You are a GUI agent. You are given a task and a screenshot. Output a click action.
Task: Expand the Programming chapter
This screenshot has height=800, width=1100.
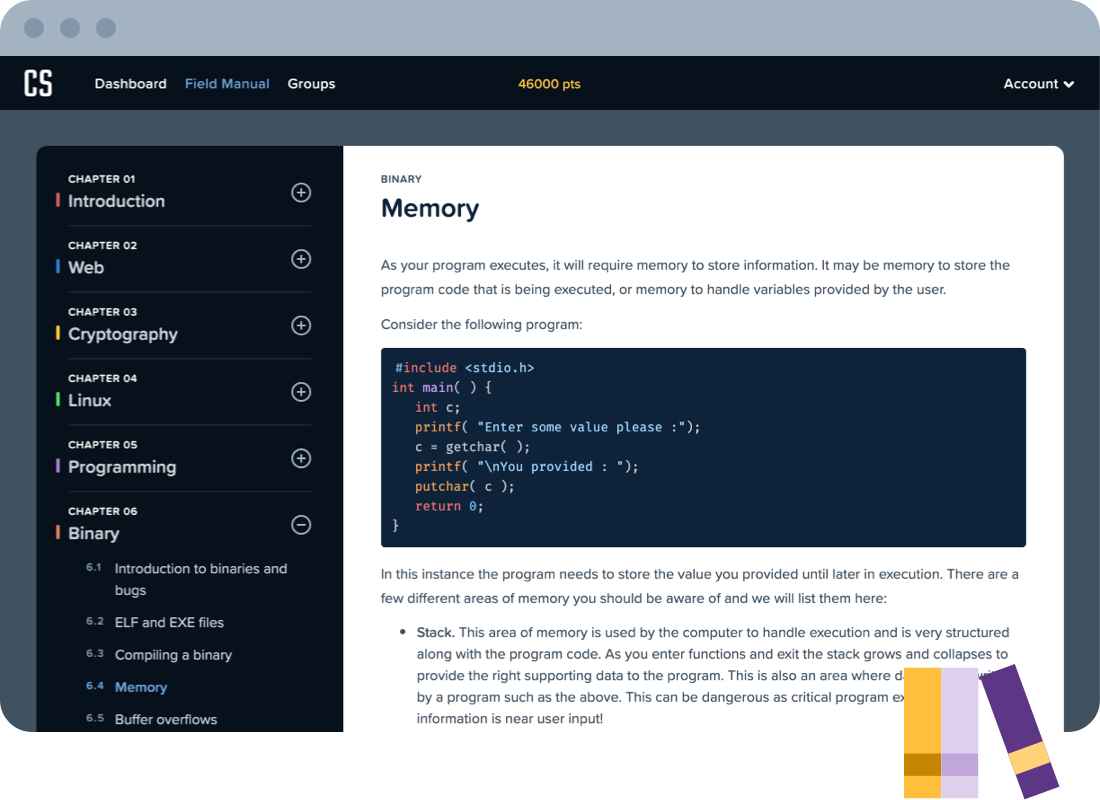301,458
